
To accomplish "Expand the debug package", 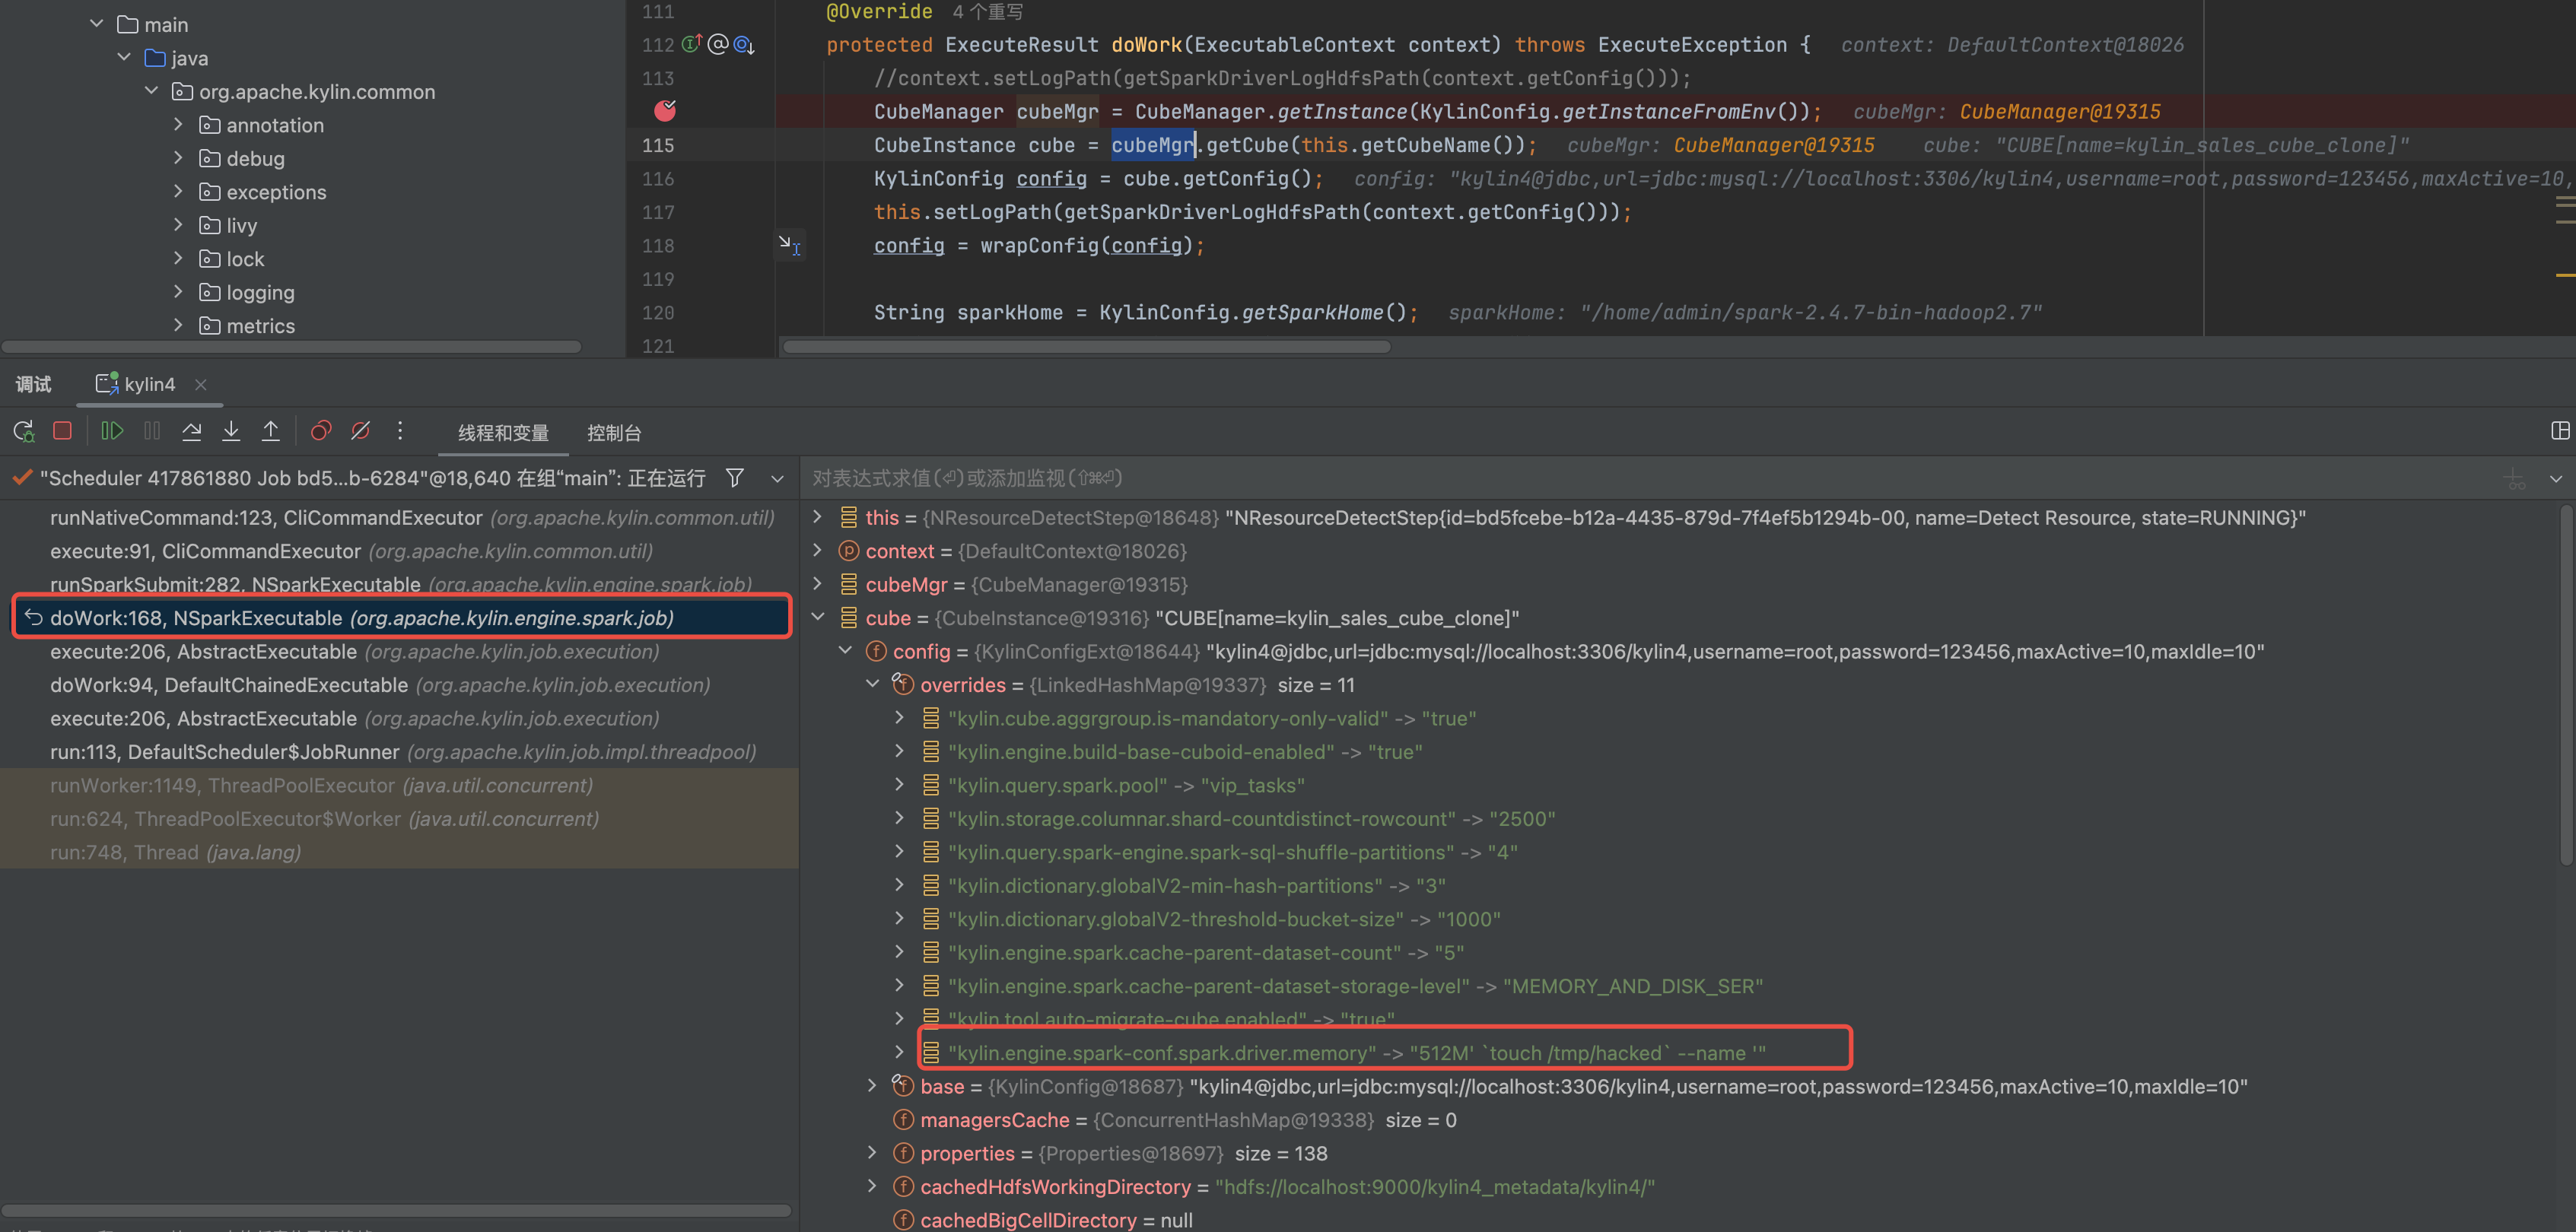I will (178, 158).
